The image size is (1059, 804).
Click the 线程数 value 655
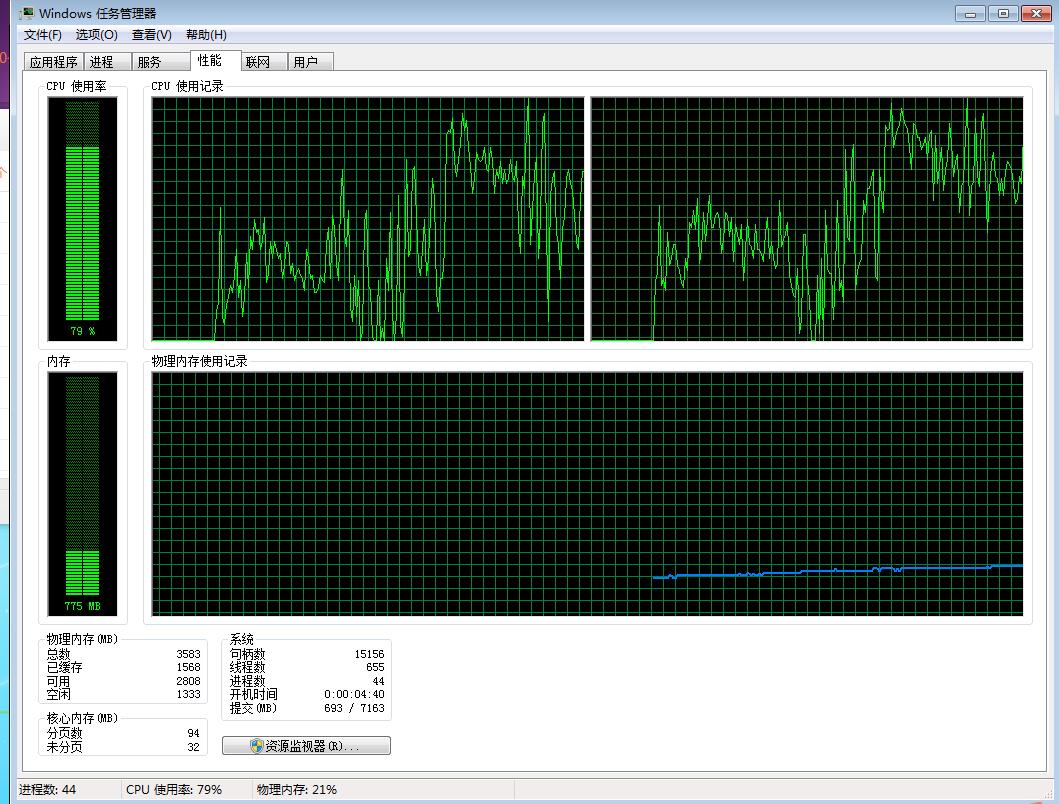click(375, 668)
